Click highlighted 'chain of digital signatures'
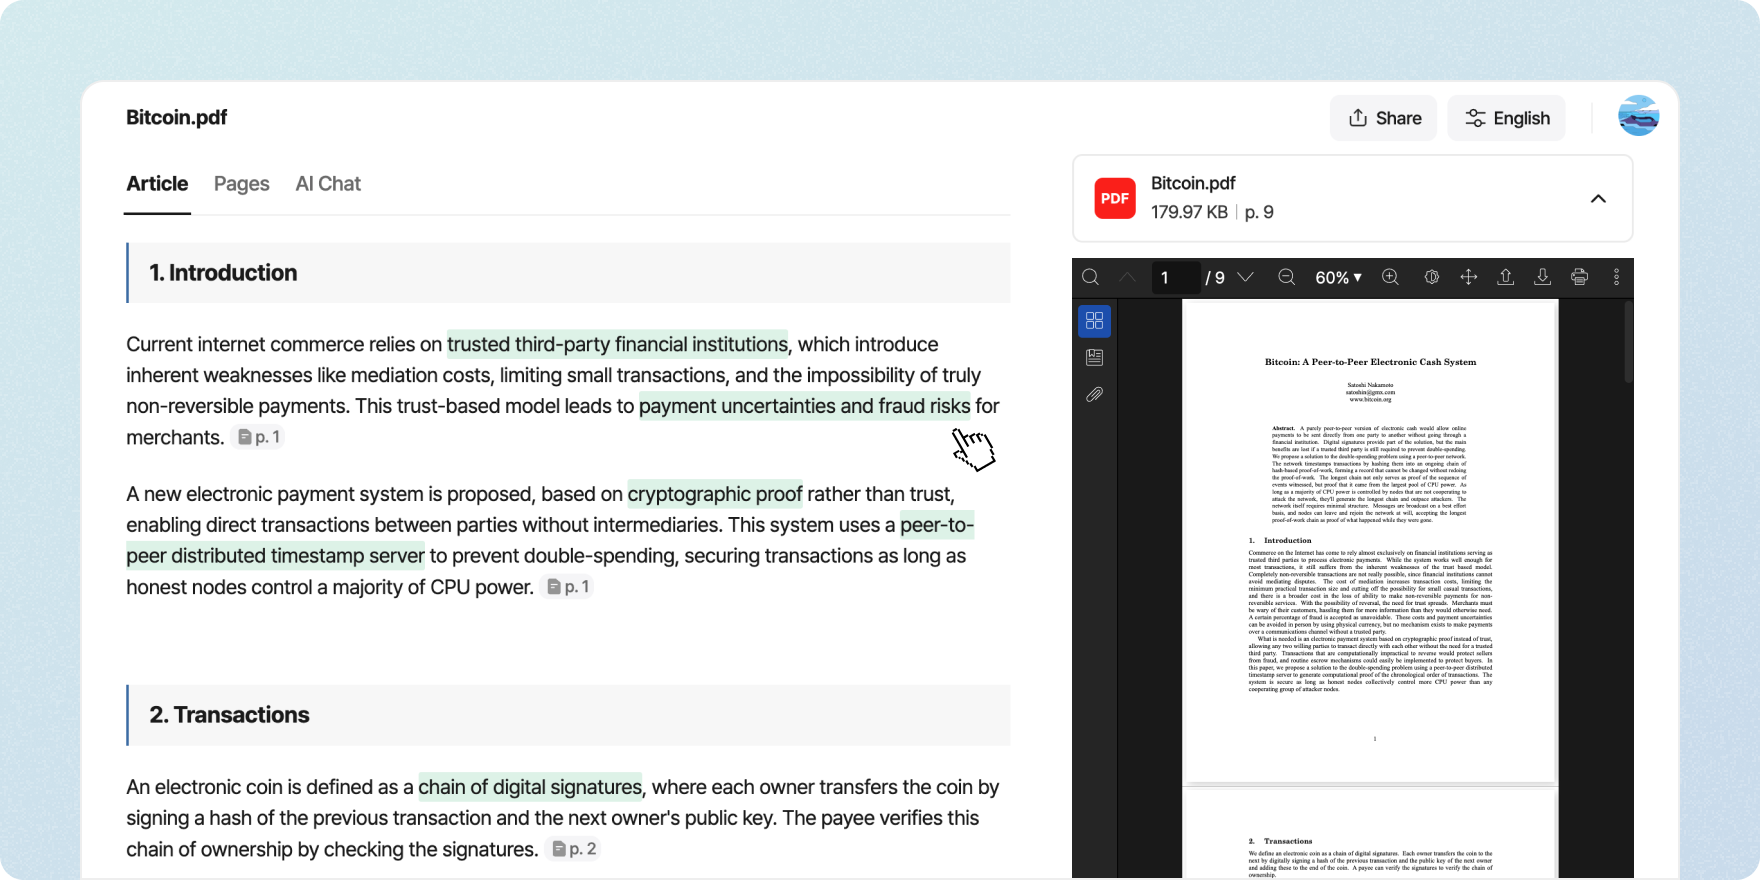The height and width of the screenshot is (880, 1760). [530, 787]
